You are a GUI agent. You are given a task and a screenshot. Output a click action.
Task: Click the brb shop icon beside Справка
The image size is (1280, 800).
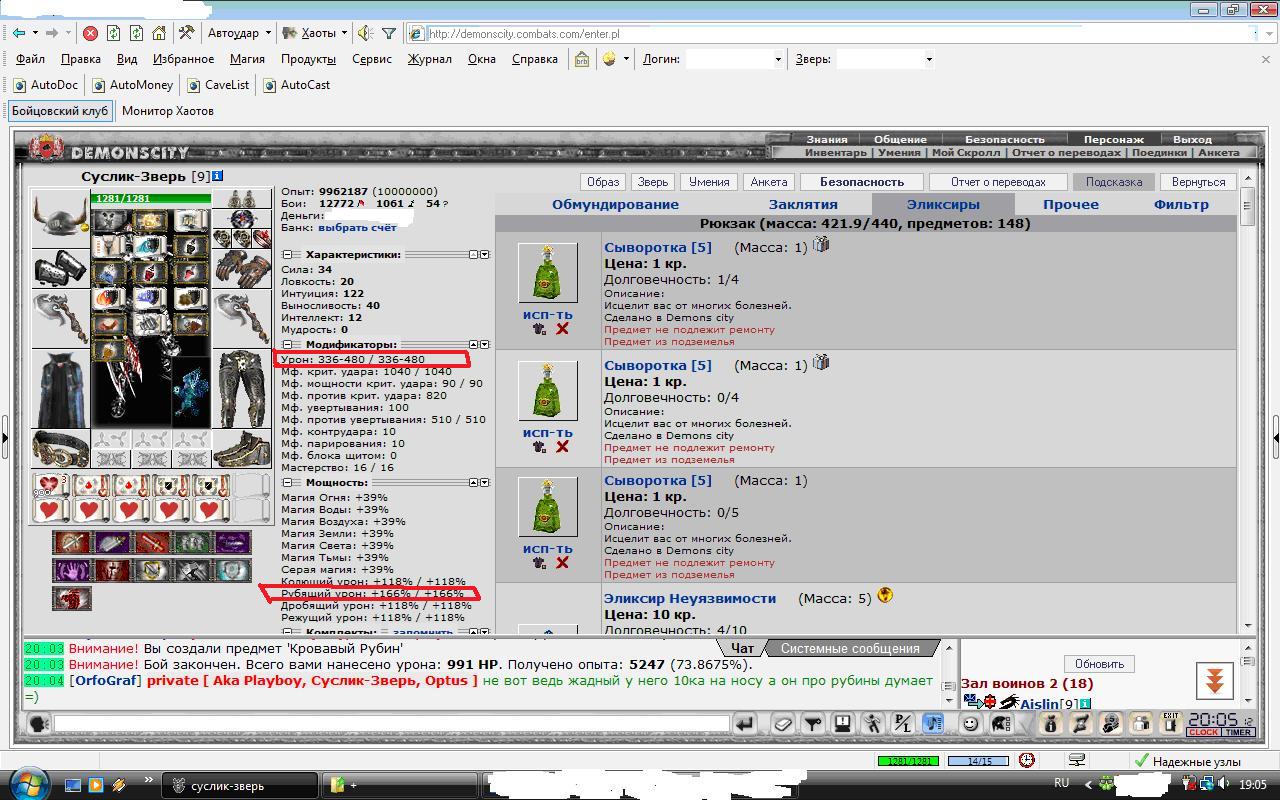click(582, 59)
